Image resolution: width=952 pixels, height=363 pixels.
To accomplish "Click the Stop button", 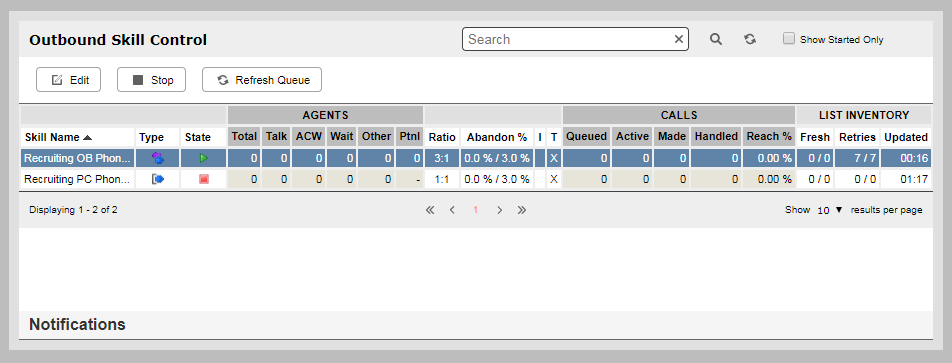I will (151, 80).
